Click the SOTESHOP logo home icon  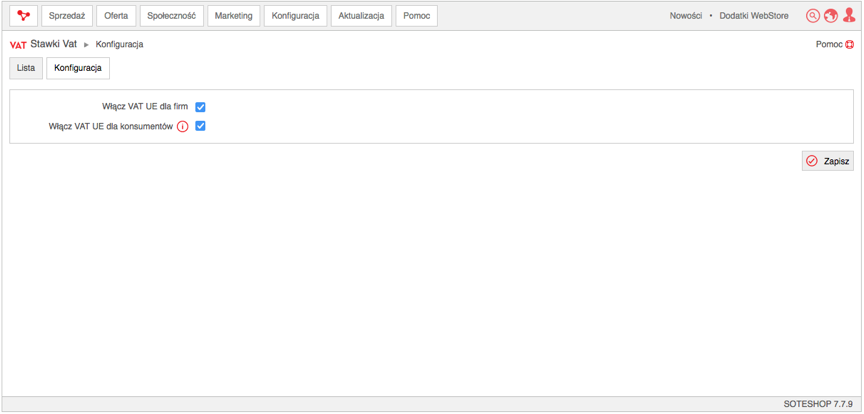24,16
